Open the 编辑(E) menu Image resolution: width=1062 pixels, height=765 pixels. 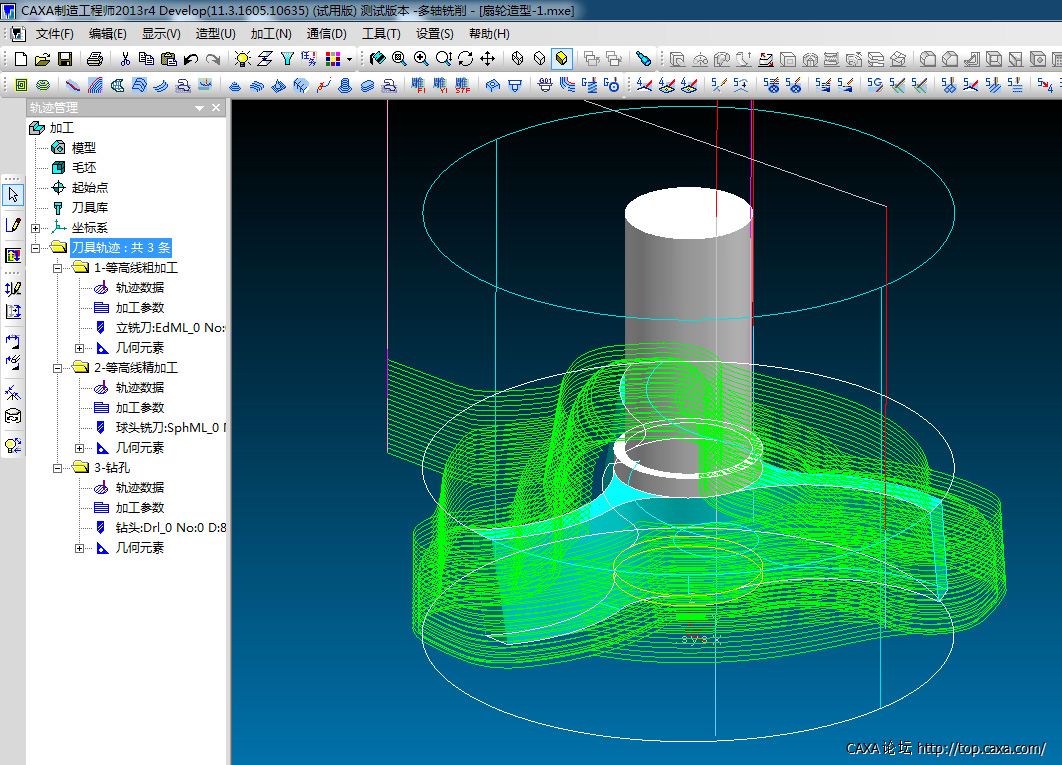click(107, 34)
